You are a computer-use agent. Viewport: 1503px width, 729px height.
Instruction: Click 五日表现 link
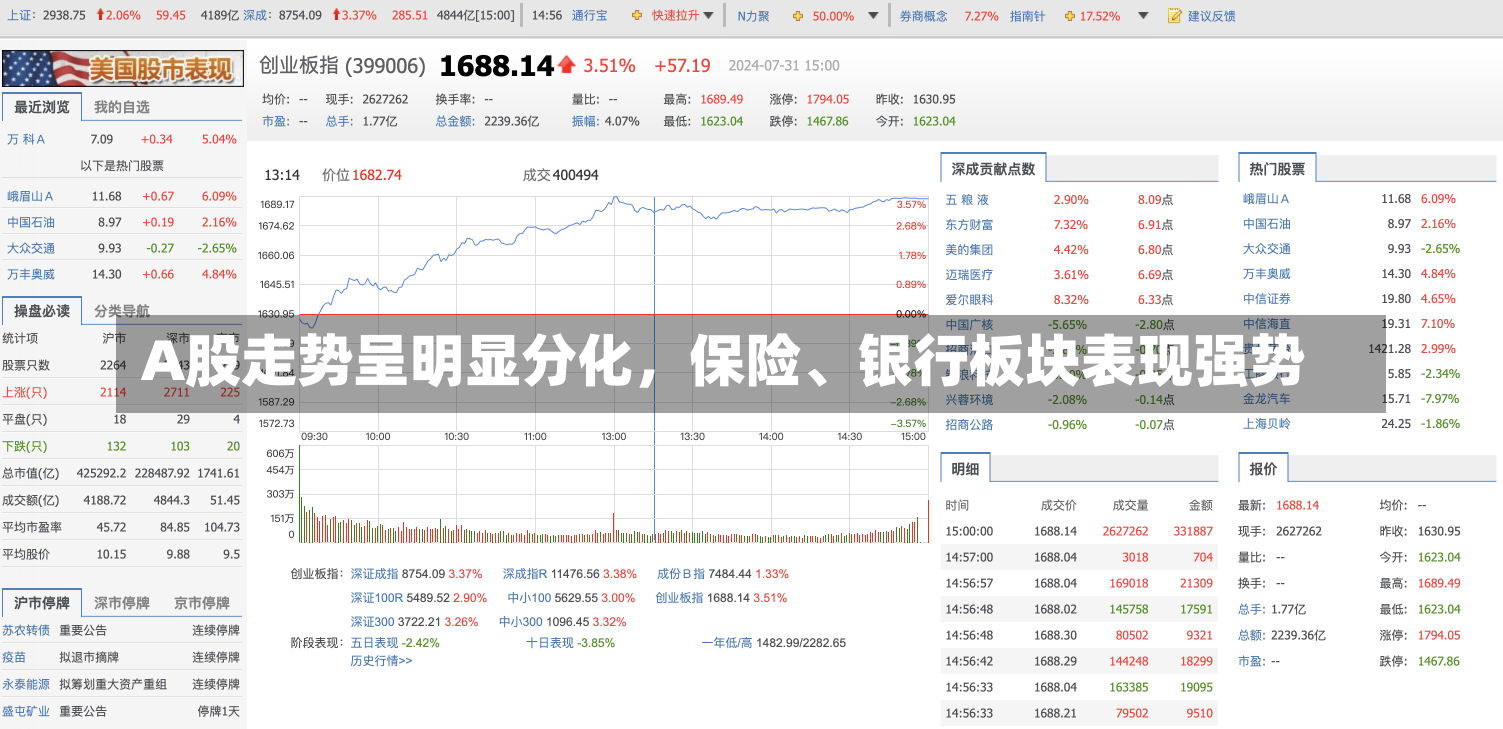tap(374, 643)
